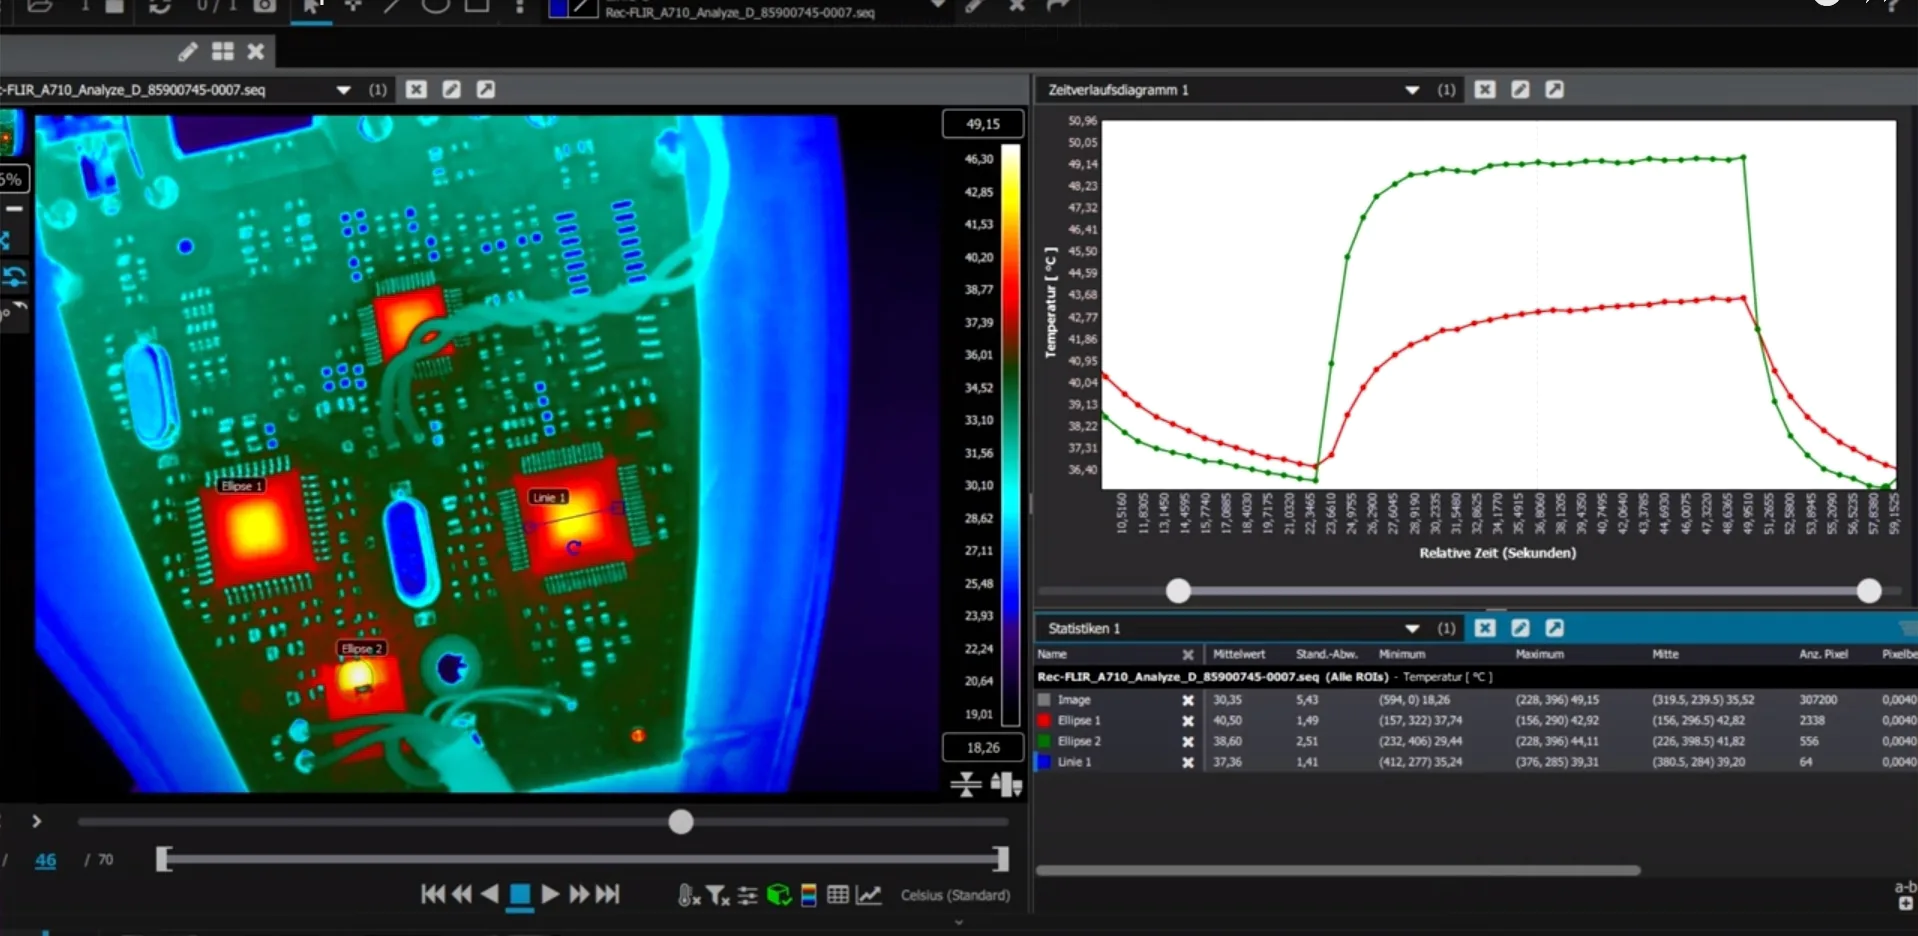
Task: Close the Zeitverlaufsdiagramm 1 panel
Action: pyautogui.click(x=1485, y=90)
